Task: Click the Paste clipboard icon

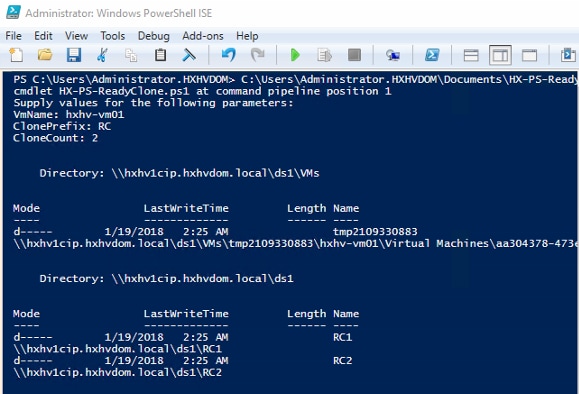Action: coord(160,55)
